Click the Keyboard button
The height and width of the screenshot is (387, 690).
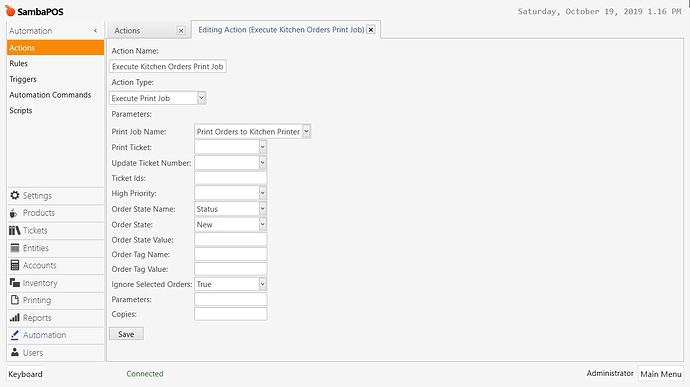coord(26,374)
